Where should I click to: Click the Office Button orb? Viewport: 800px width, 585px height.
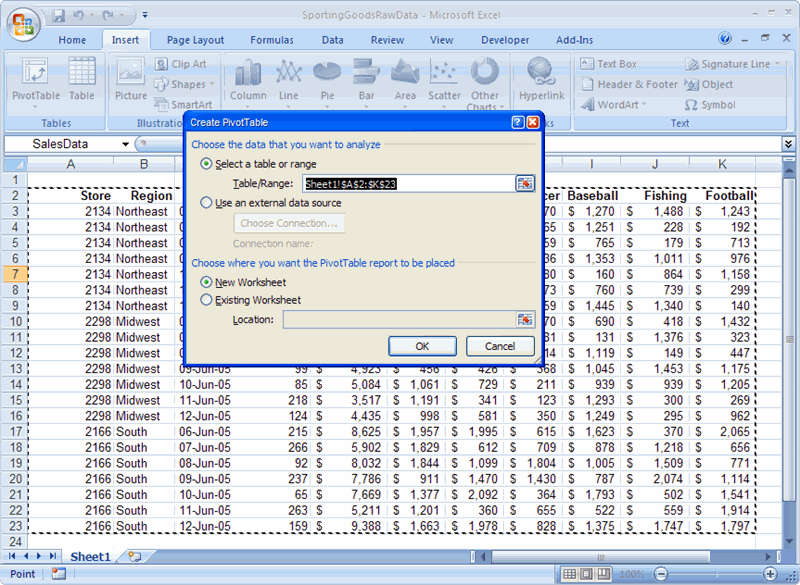tap(23, 24)
